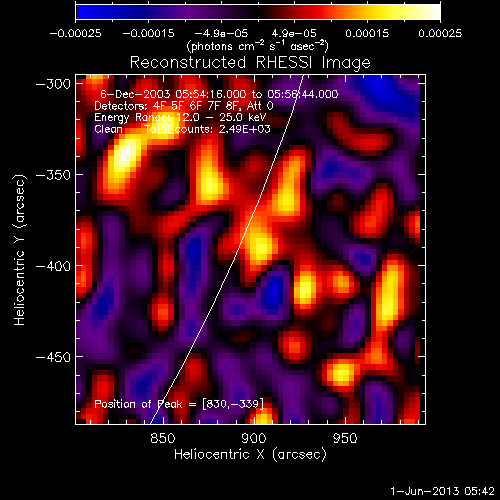Click the colorbar label '-0.00025'
This screenshot has width=500, height=500.
click(75, 33)
